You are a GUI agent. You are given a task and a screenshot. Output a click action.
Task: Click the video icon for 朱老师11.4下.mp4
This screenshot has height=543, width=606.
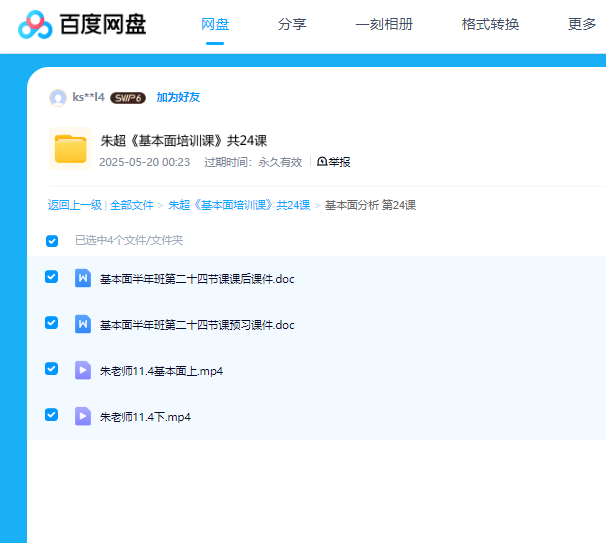pyautogui.click(x=83, y=416)
